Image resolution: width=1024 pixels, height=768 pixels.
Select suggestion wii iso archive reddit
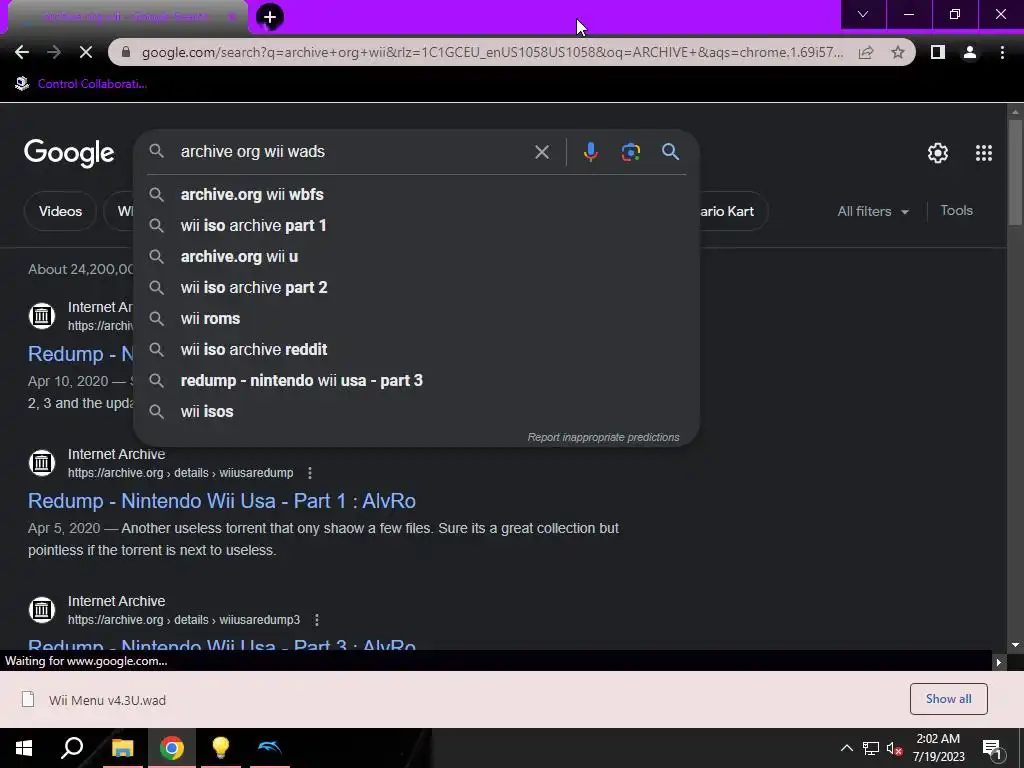416,349
